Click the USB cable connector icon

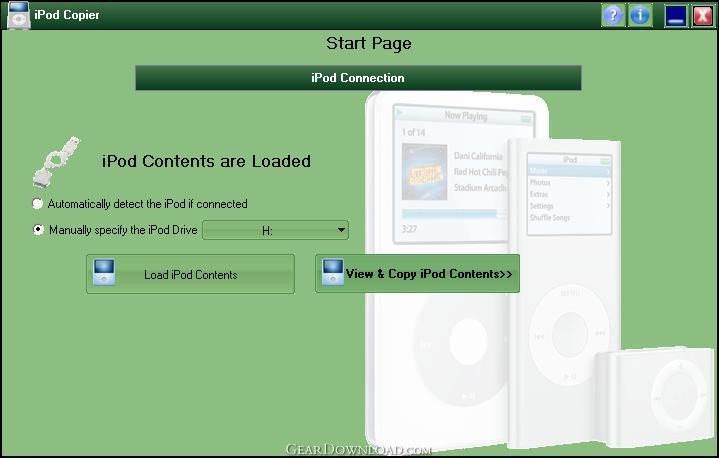pyautogui.click(x=56, y=162)
